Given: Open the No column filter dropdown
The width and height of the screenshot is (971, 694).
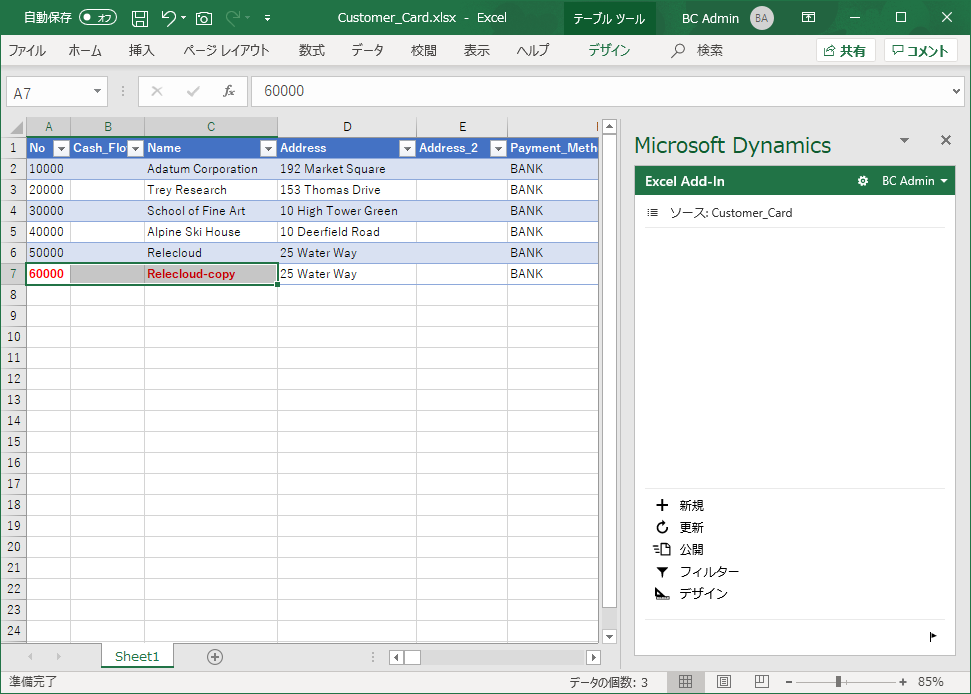Looking at the screenshot, I should 61,149.
